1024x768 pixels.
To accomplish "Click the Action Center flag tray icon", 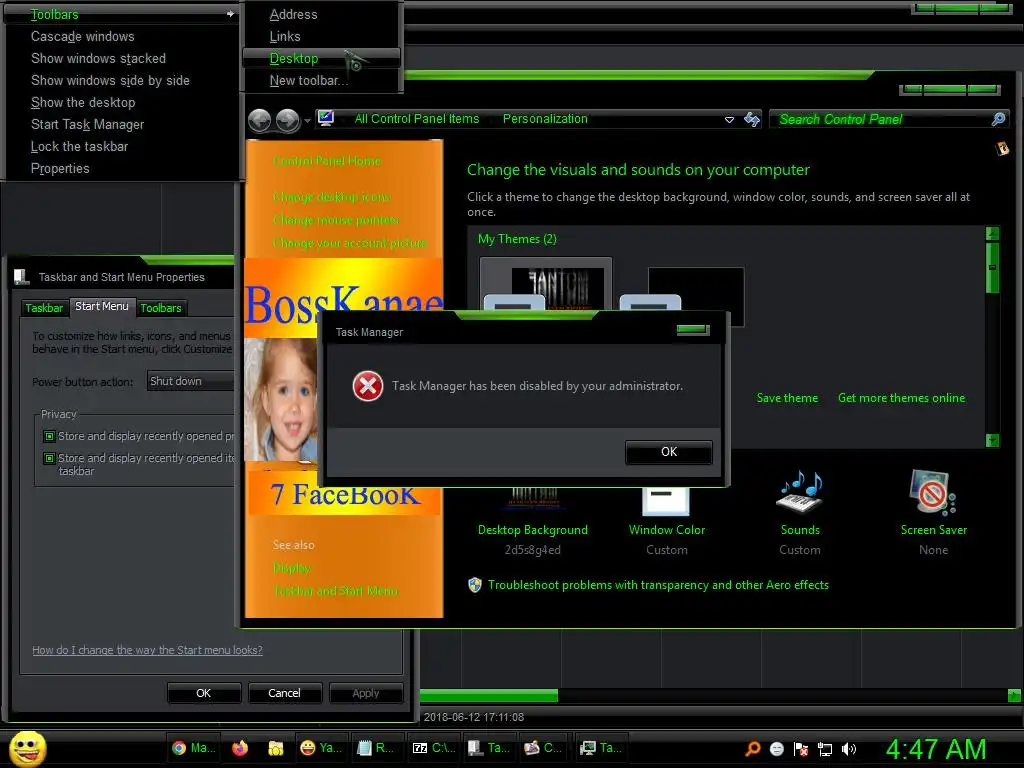I will pos(801,749).
